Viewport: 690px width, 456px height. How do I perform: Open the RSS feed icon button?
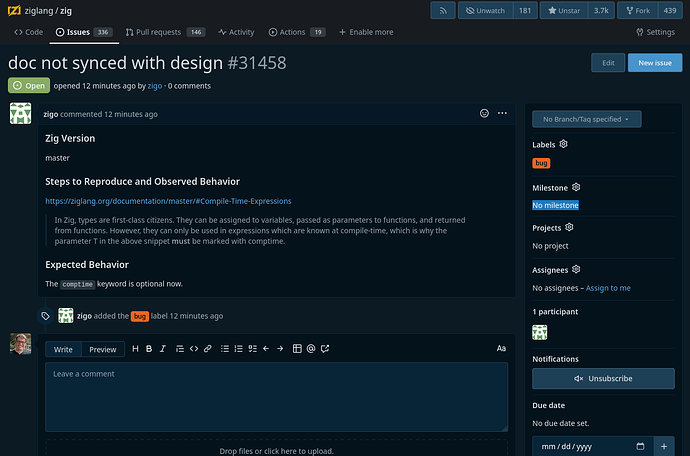coord(443,11)
